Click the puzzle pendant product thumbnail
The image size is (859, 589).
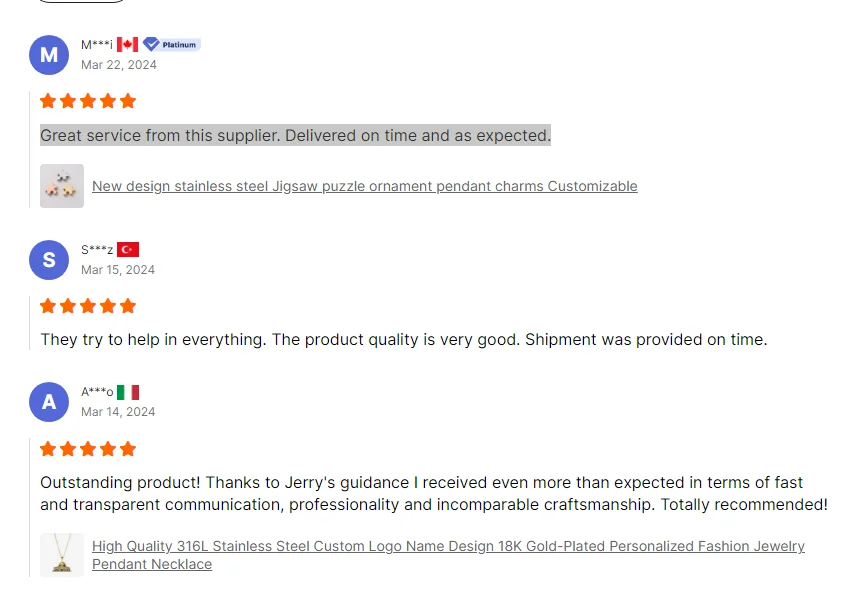coord(62,186)
